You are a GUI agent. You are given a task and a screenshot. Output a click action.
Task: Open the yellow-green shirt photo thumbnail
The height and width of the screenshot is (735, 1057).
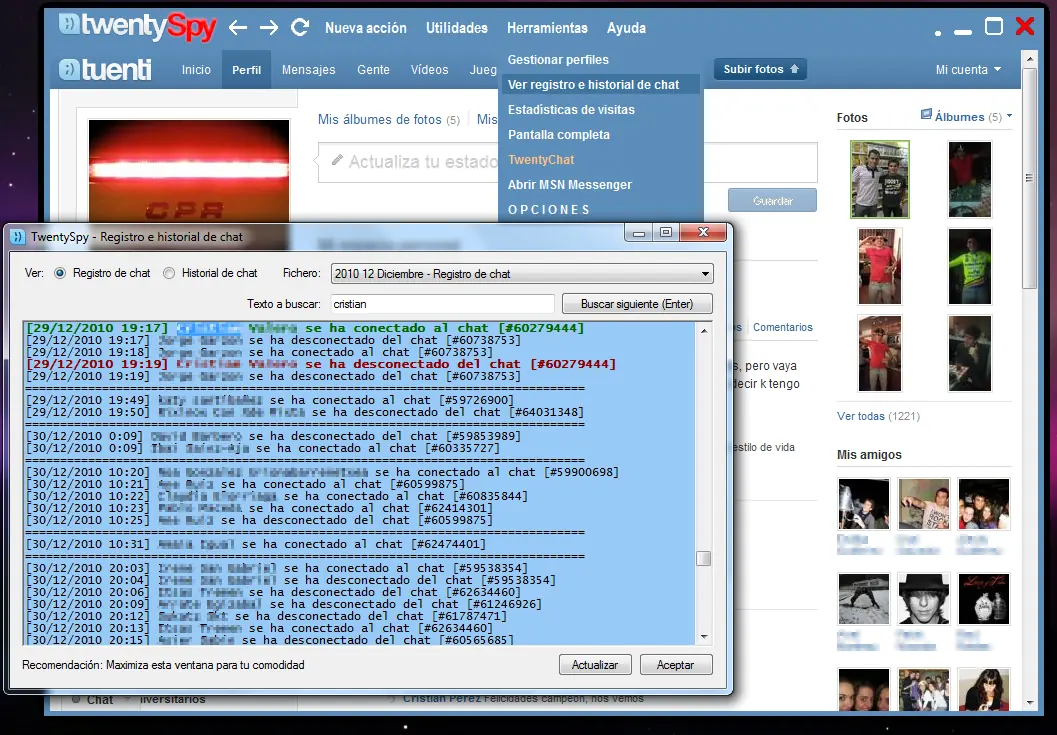(x=970, y=266)
